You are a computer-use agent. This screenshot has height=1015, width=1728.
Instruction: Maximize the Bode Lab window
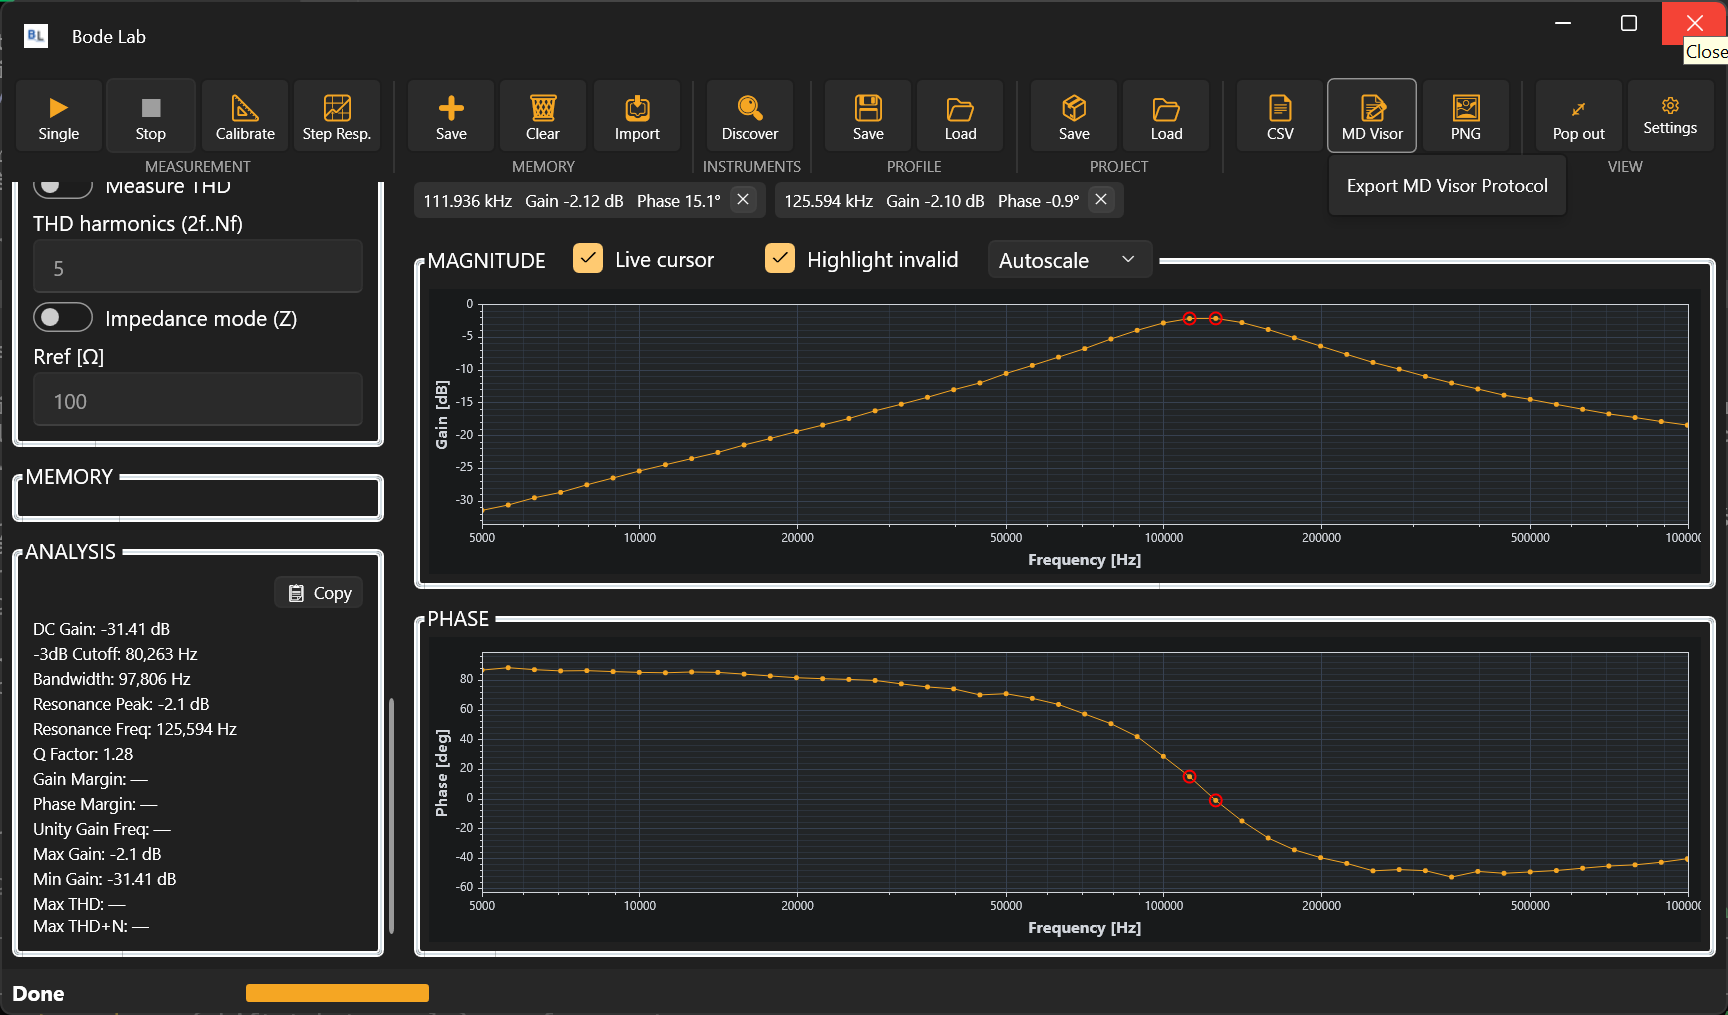[x=1629, y=23]
